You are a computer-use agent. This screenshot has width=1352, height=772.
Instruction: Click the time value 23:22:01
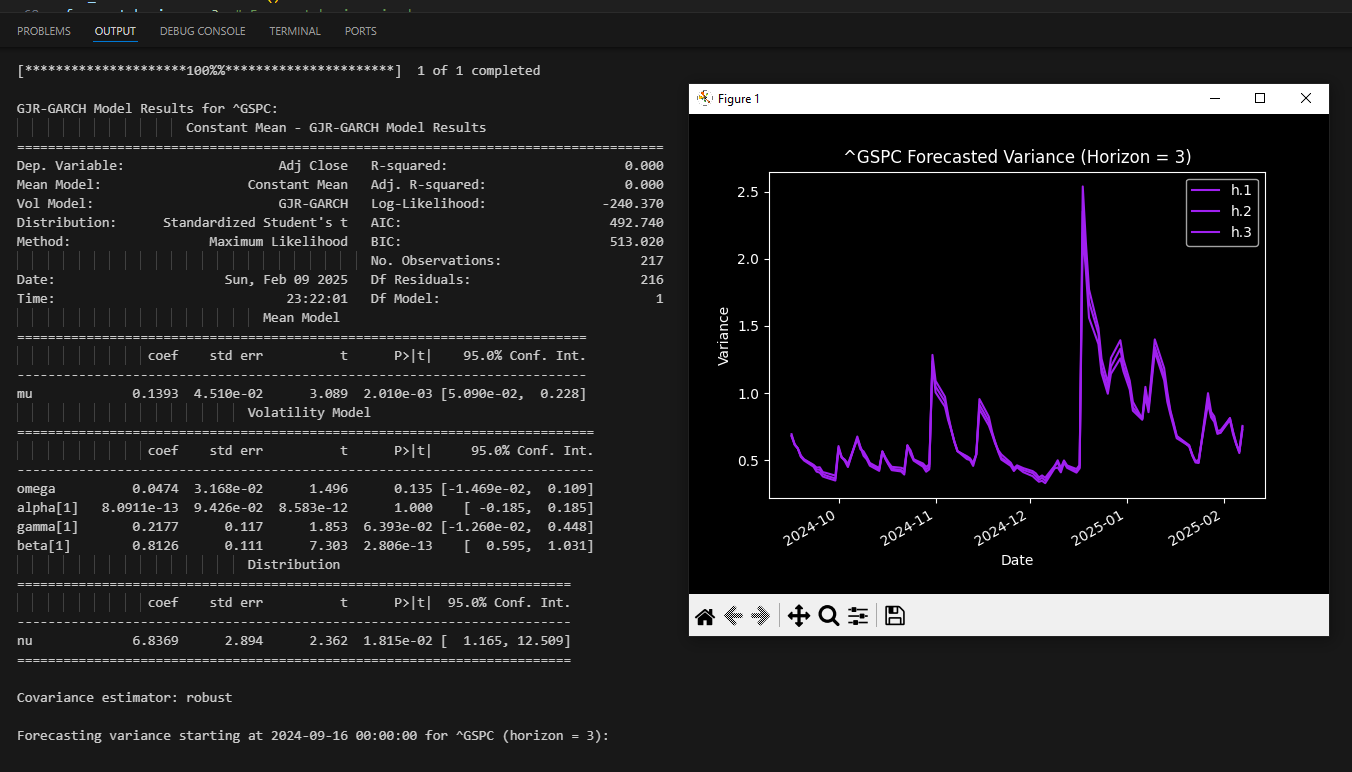coord(317,298)
